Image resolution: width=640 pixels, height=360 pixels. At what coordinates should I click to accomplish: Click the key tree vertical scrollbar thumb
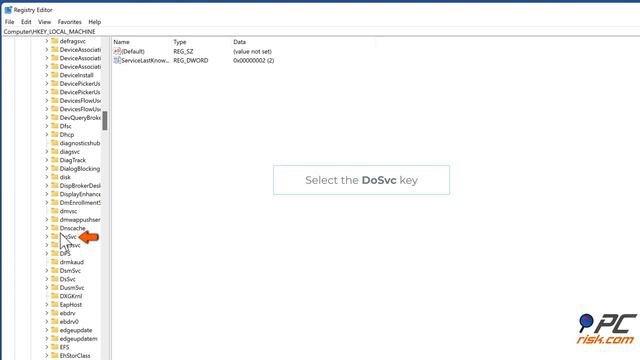(105, 121)
